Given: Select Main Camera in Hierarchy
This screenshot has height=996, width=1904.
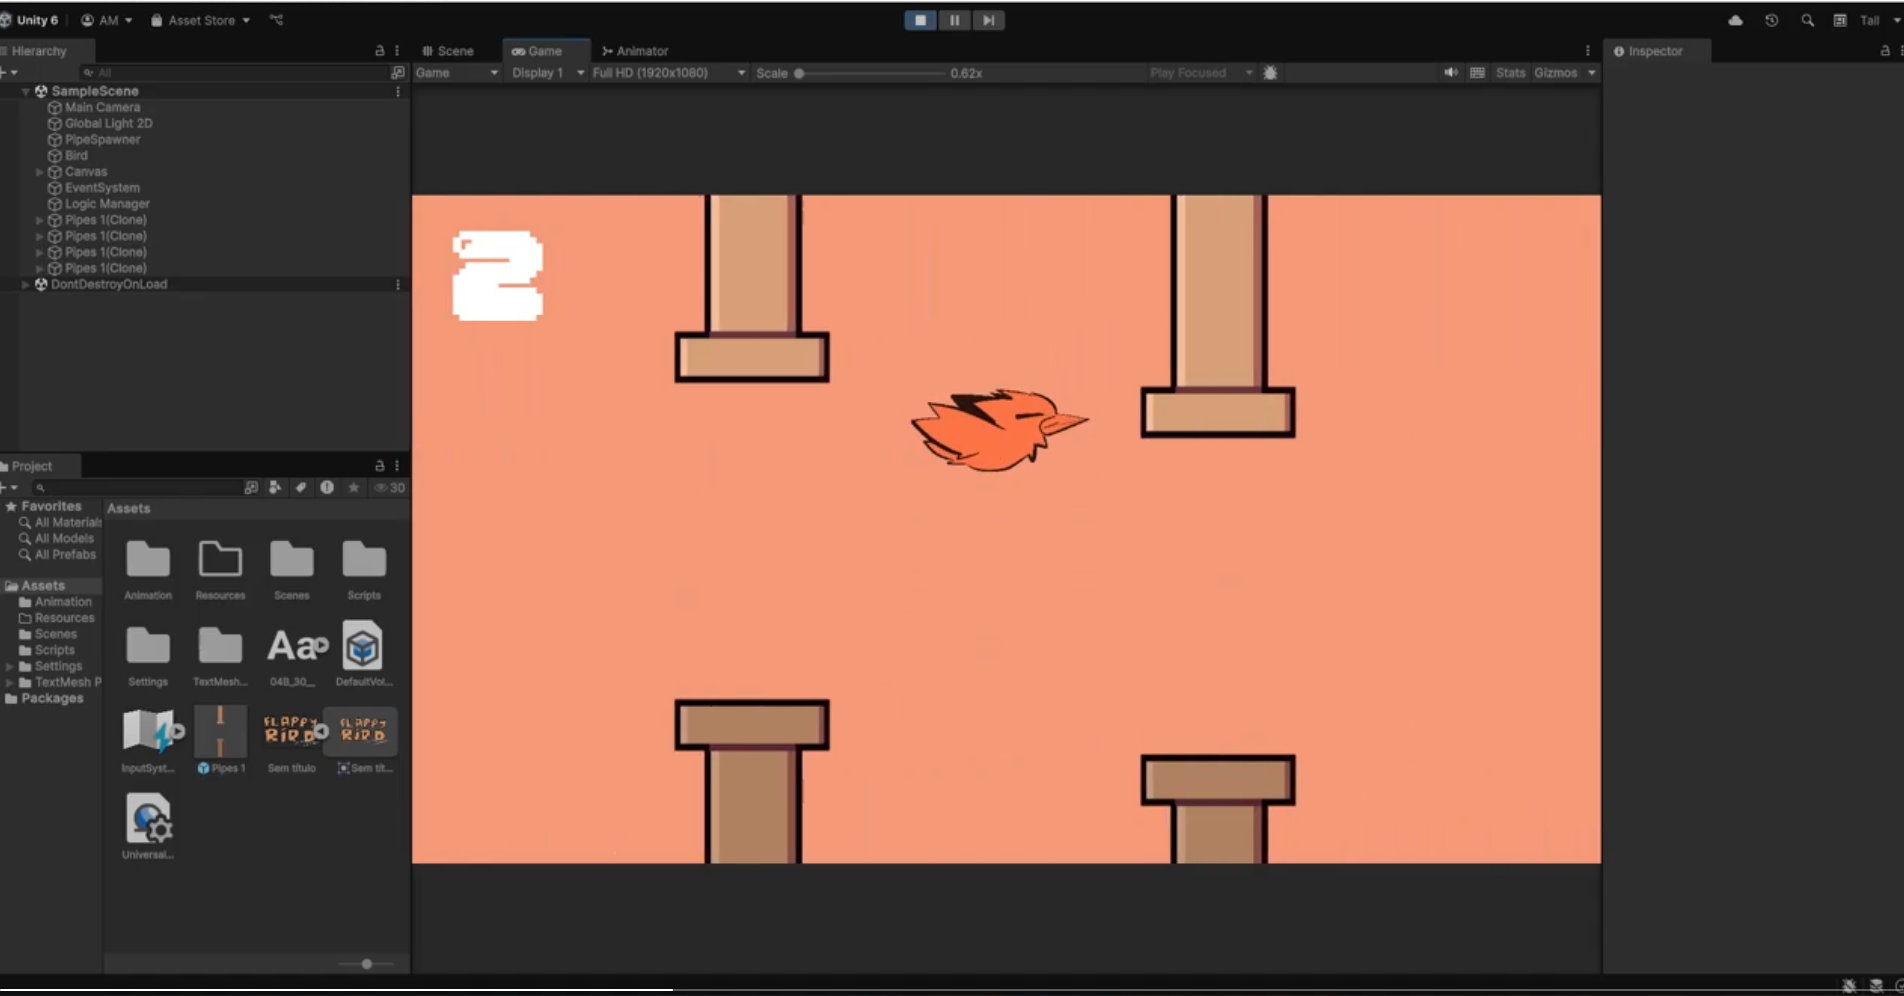Looking at the screenshot, I should (102, 107).
